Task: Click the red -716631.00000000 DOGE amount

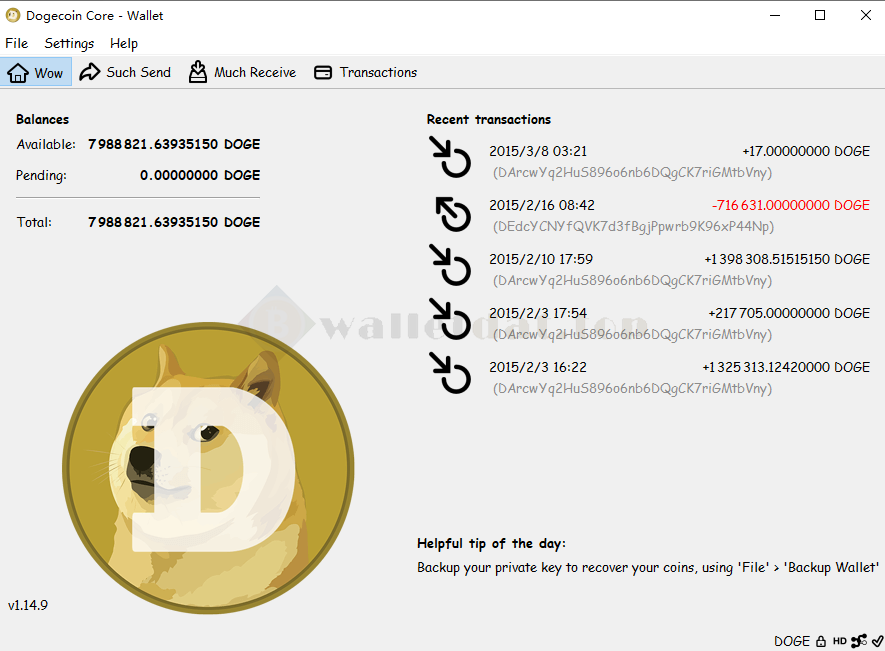Action: (790, 205)
